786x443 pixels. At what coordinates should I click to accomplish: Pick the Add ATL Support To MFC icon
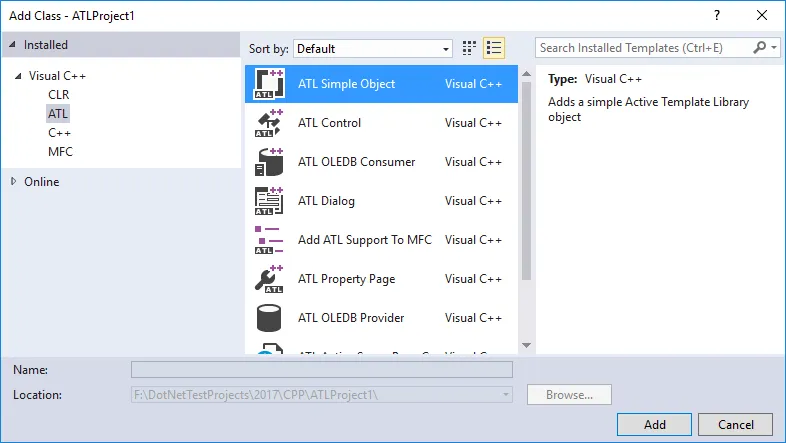tap(269, 240)
